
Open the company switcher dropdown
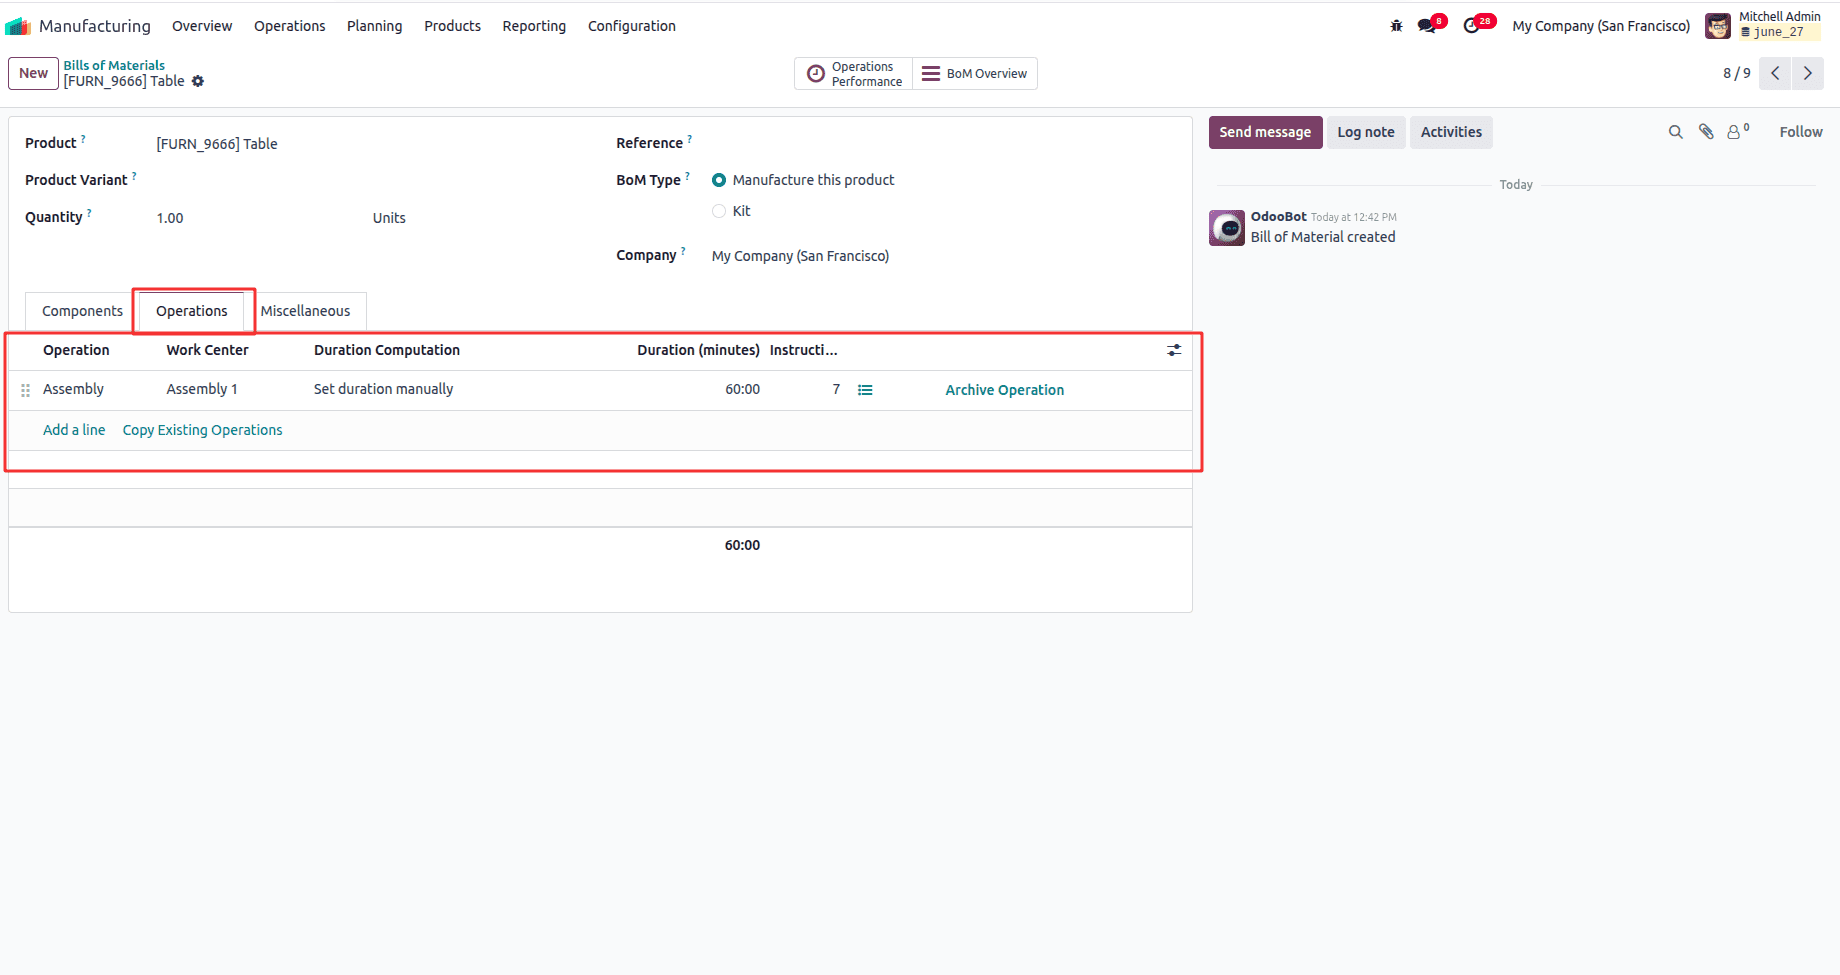[1601, 26]
